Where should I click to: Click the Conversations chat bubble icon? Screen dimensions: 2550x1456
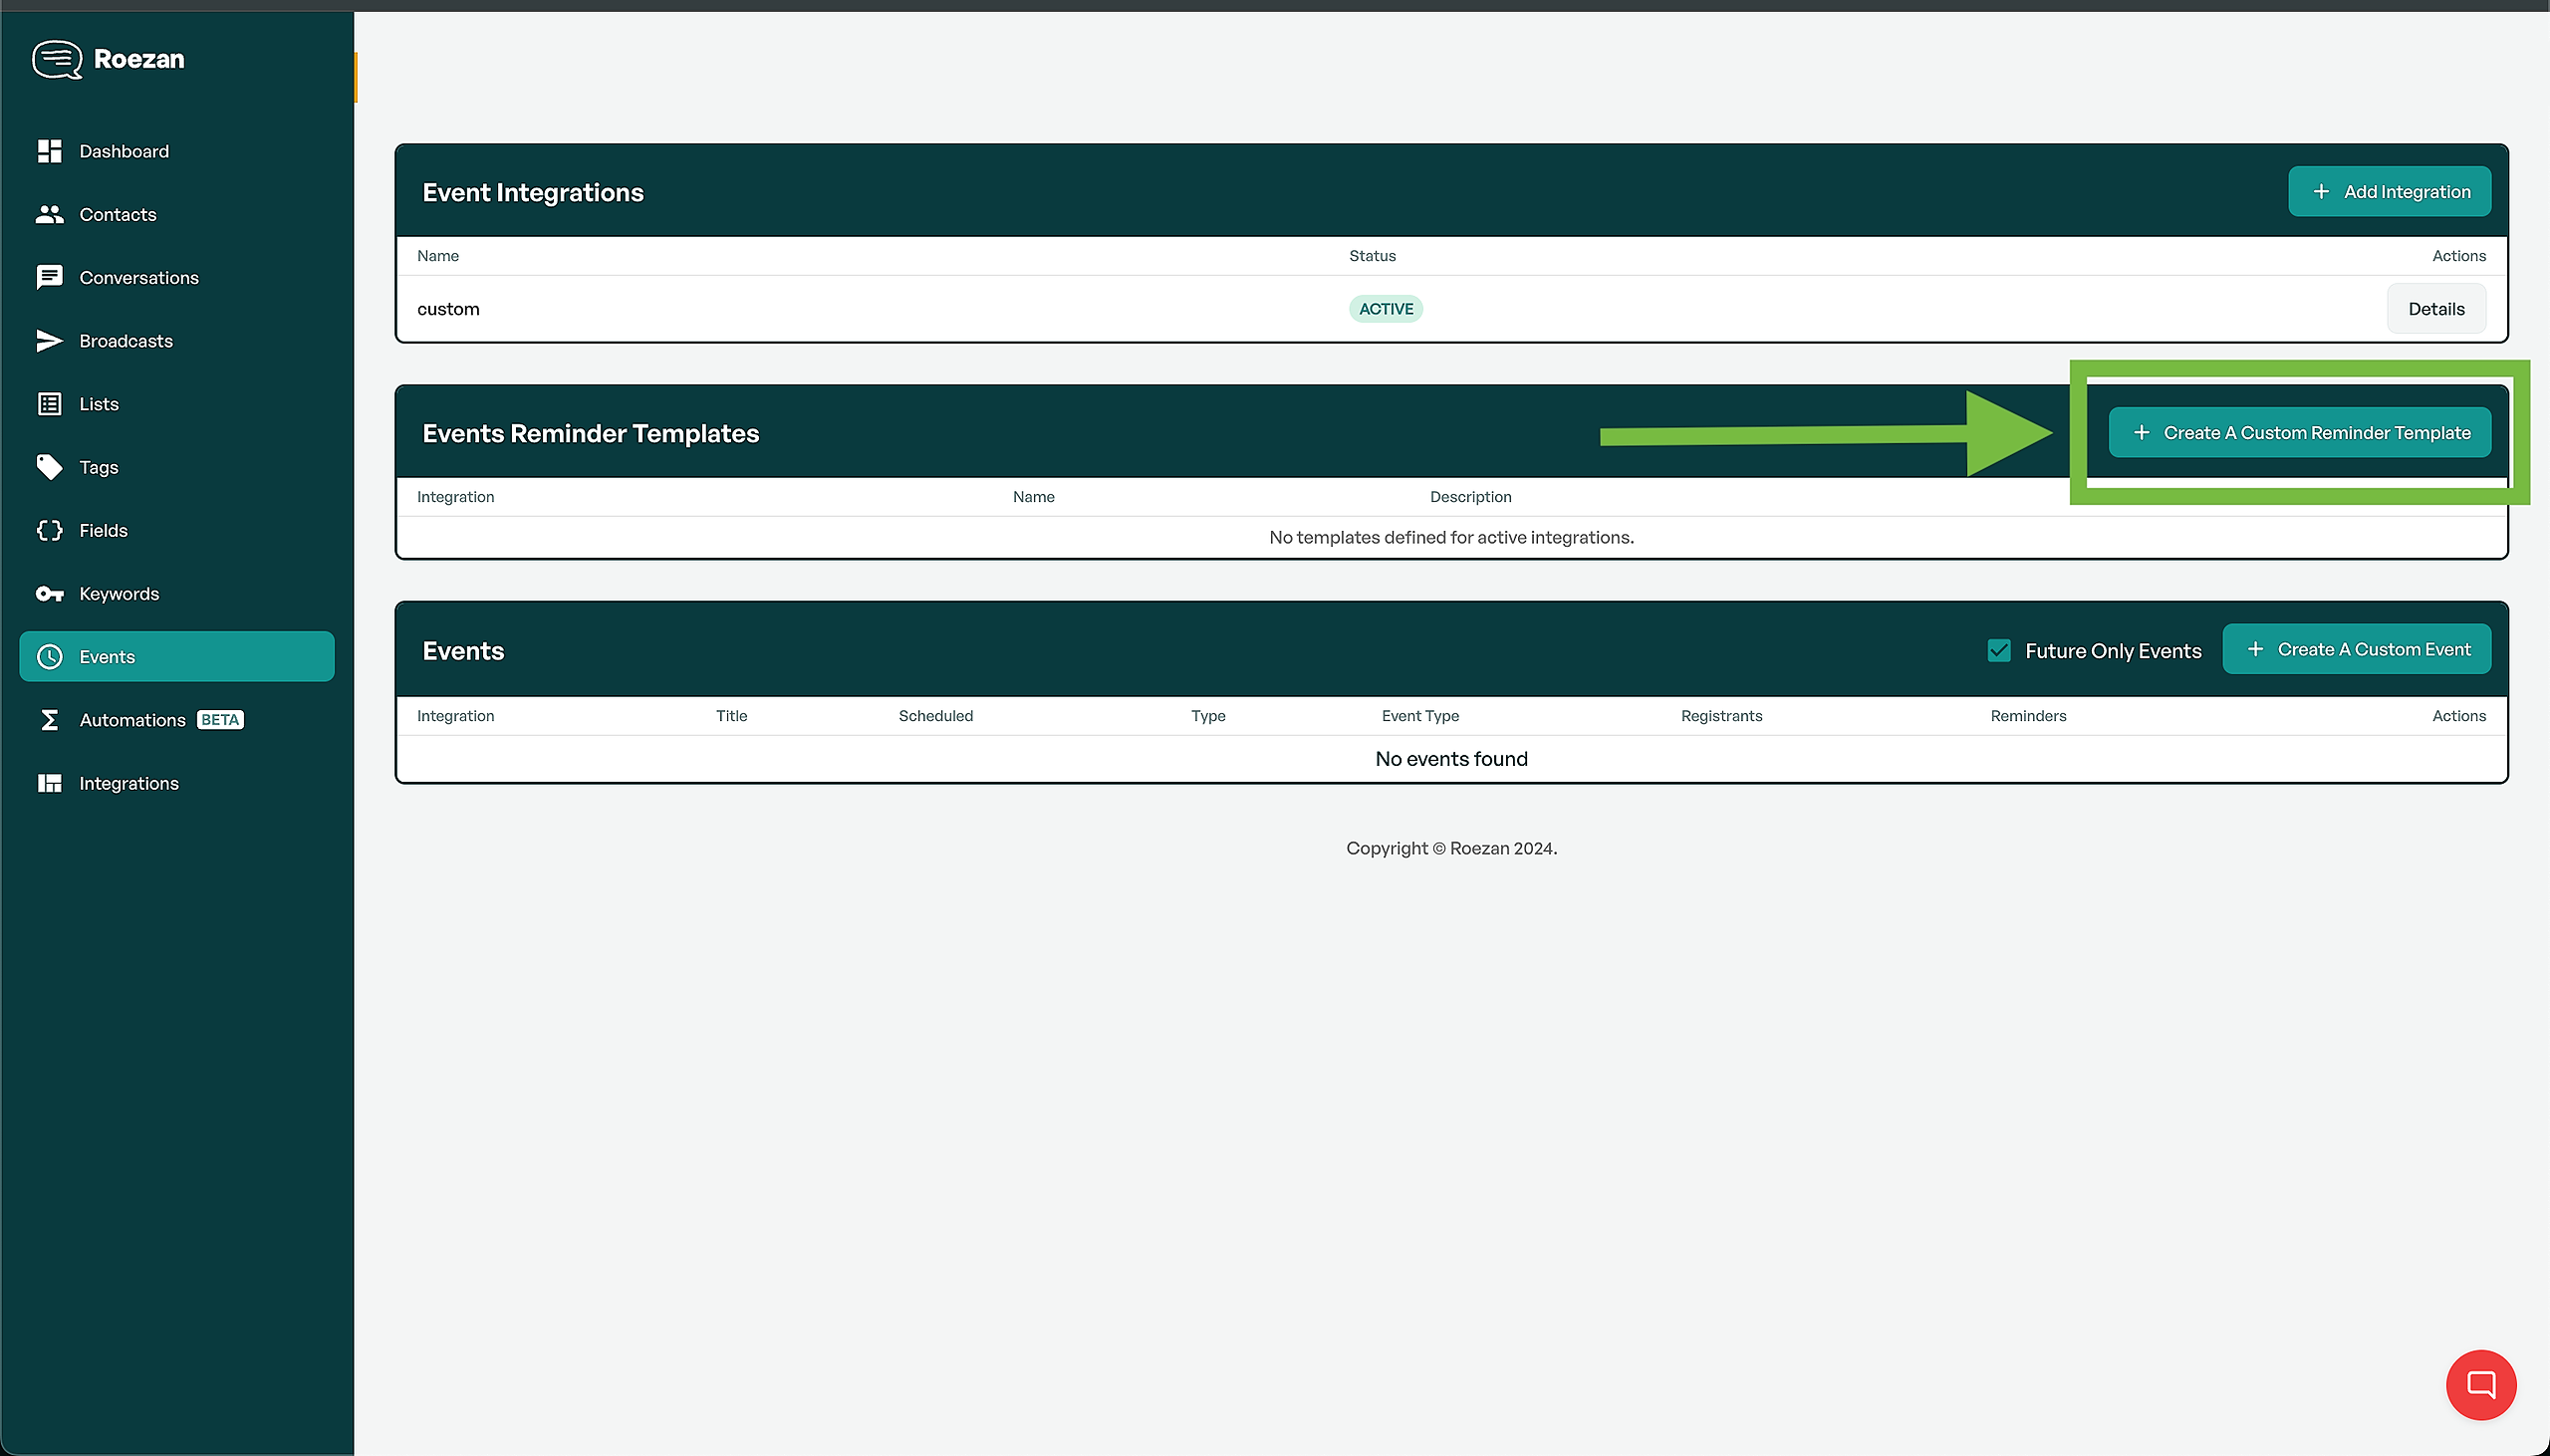point(49,277)
